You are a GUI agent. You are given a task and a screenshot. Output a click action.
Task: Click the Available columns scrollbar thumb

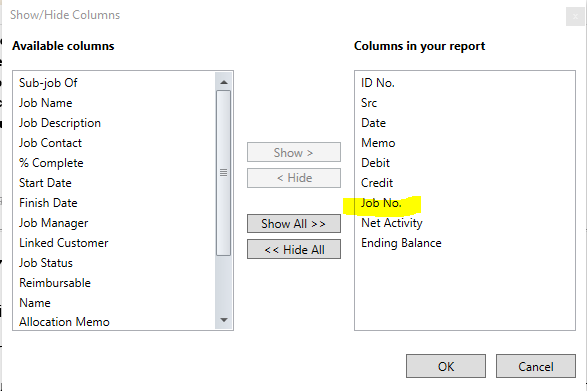pyautogui.click(x=223, y=173)
